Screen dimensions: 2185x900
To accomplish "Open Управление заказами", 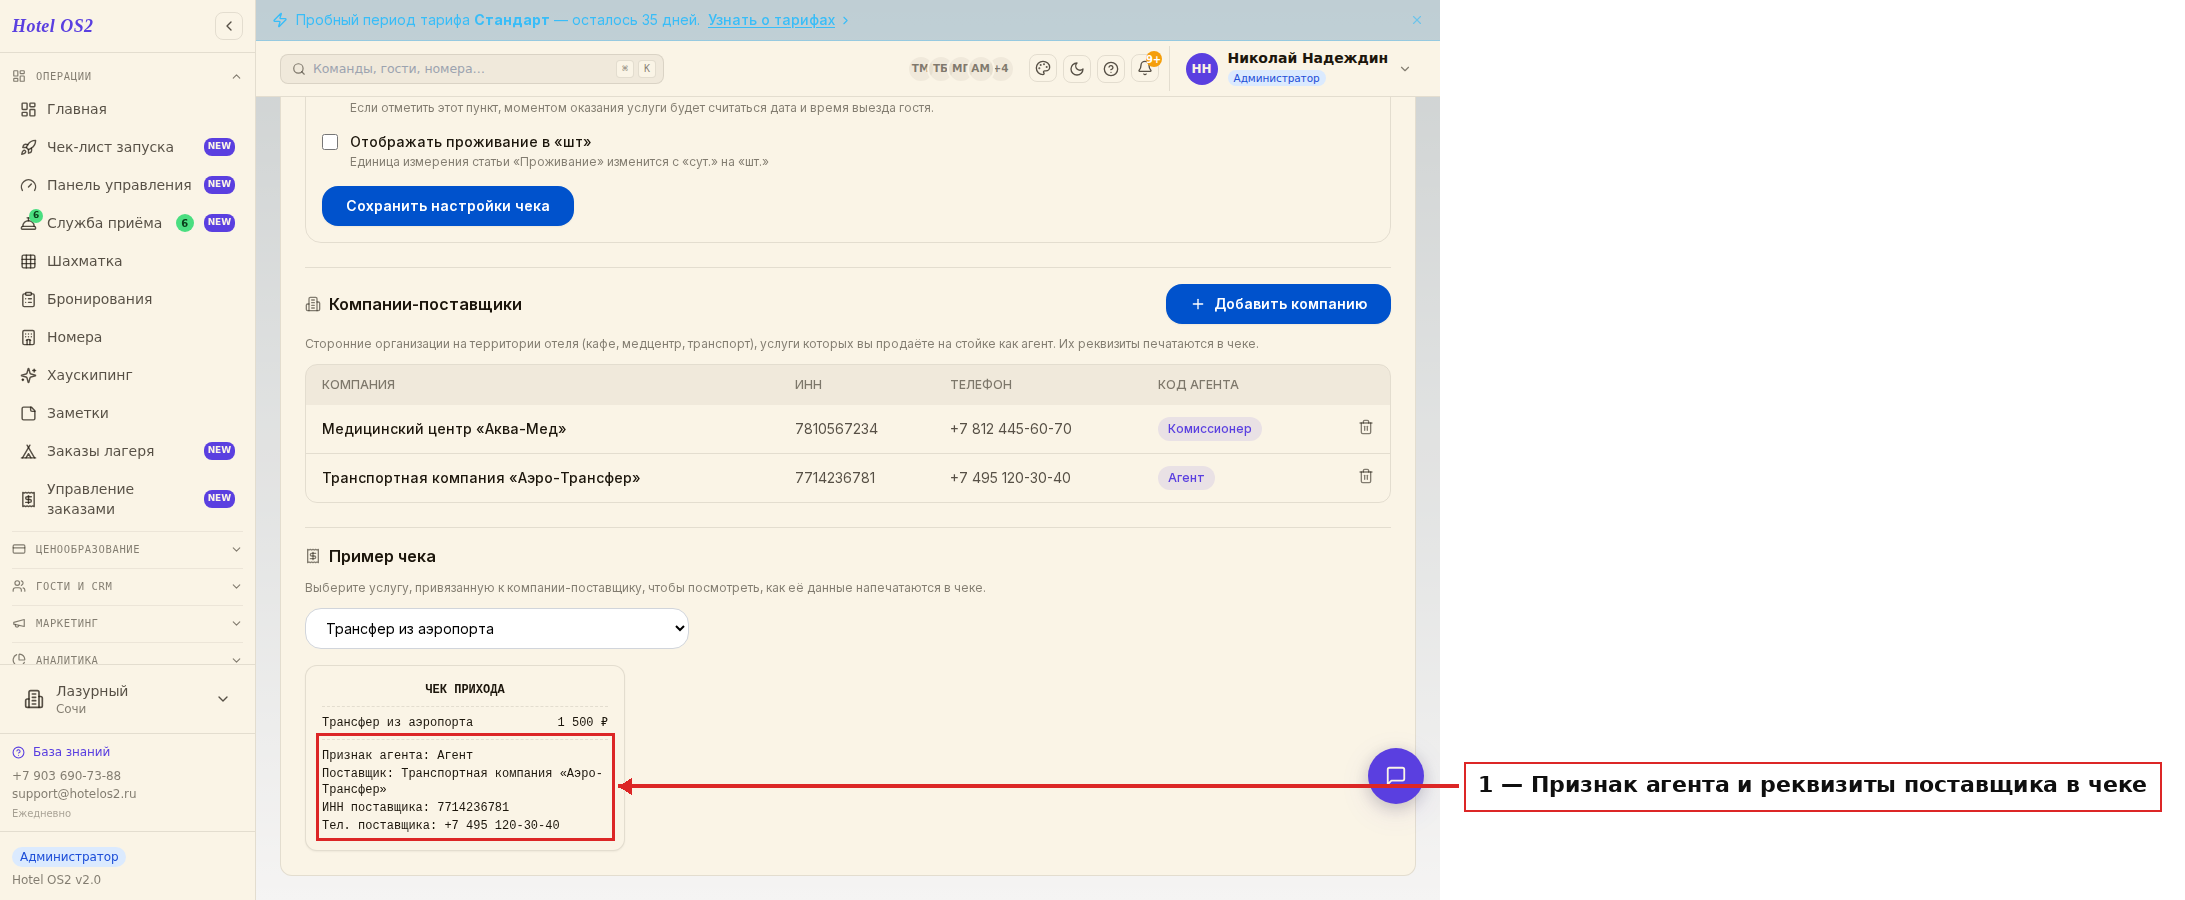I will point(127,499).
